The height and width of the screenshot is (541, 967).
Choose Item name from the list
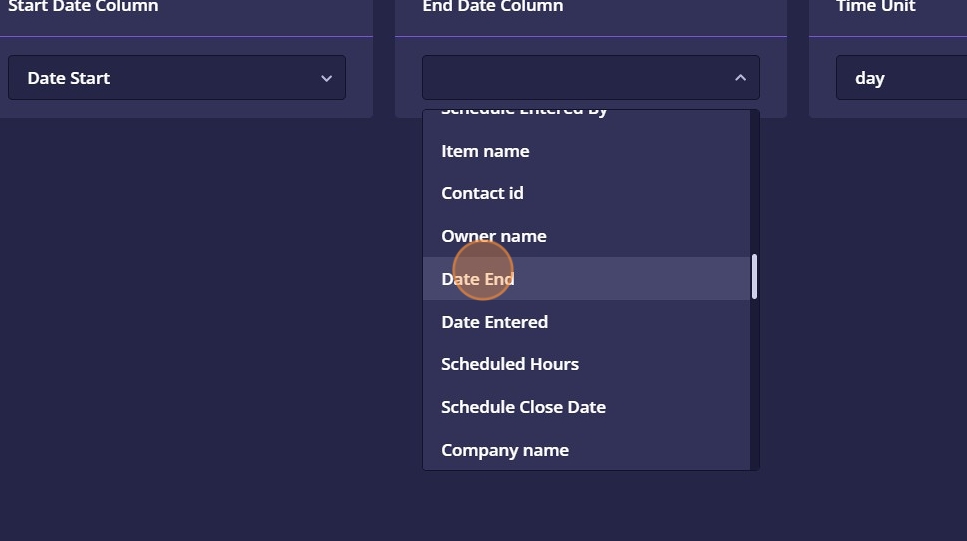pos(485,151)
